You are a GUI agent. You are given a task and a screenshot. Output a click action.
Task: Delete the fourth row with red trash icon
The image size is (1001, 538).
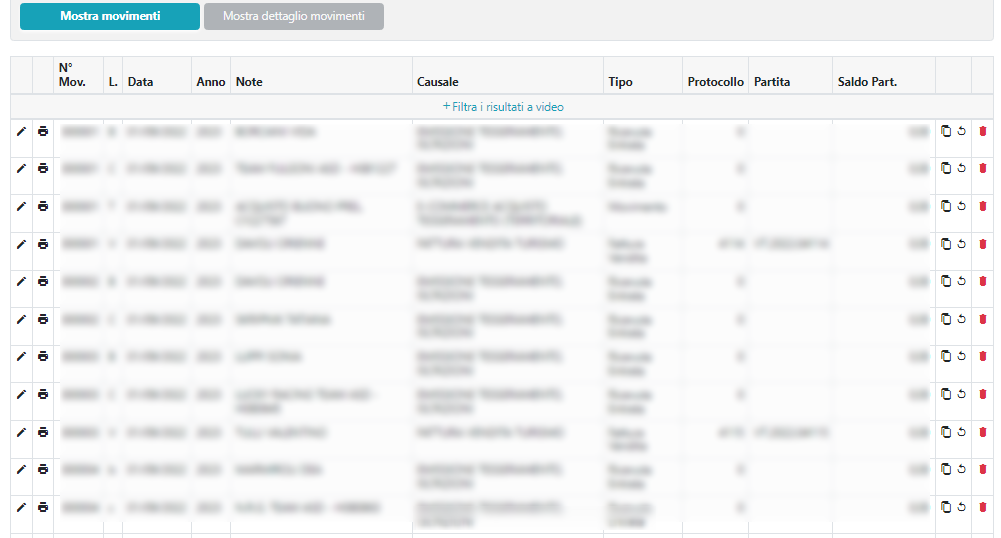pos(982,244)
